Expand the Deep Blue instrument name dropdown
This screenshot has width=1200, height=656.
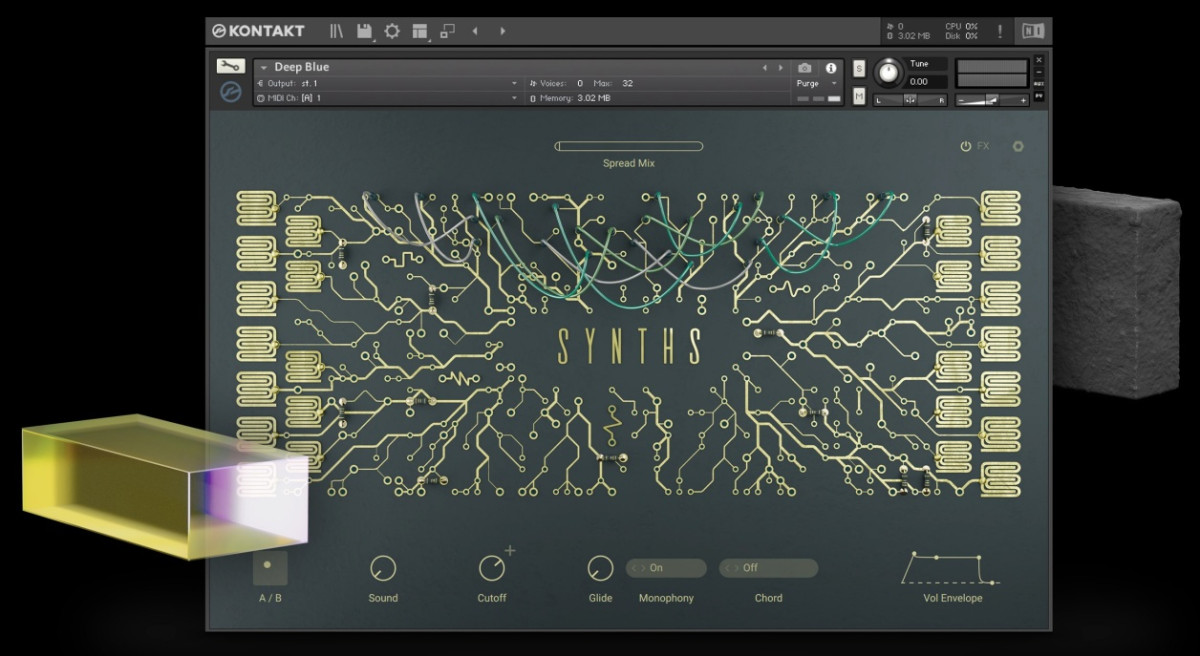[x=264, y=68]
